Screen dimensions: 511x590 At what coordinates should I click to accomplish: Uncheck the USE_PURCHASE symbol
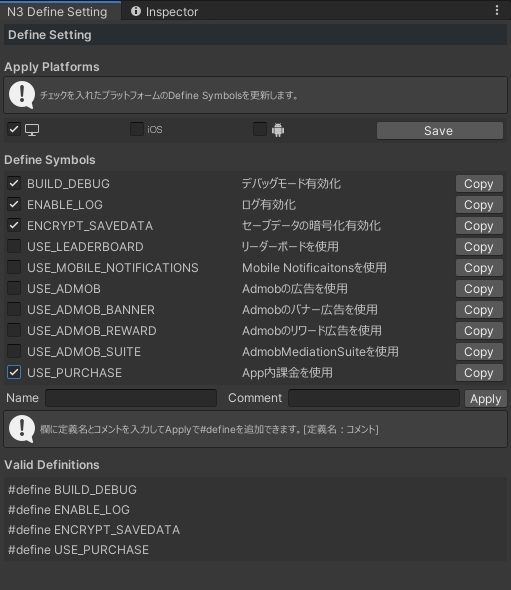click(14, 373)
